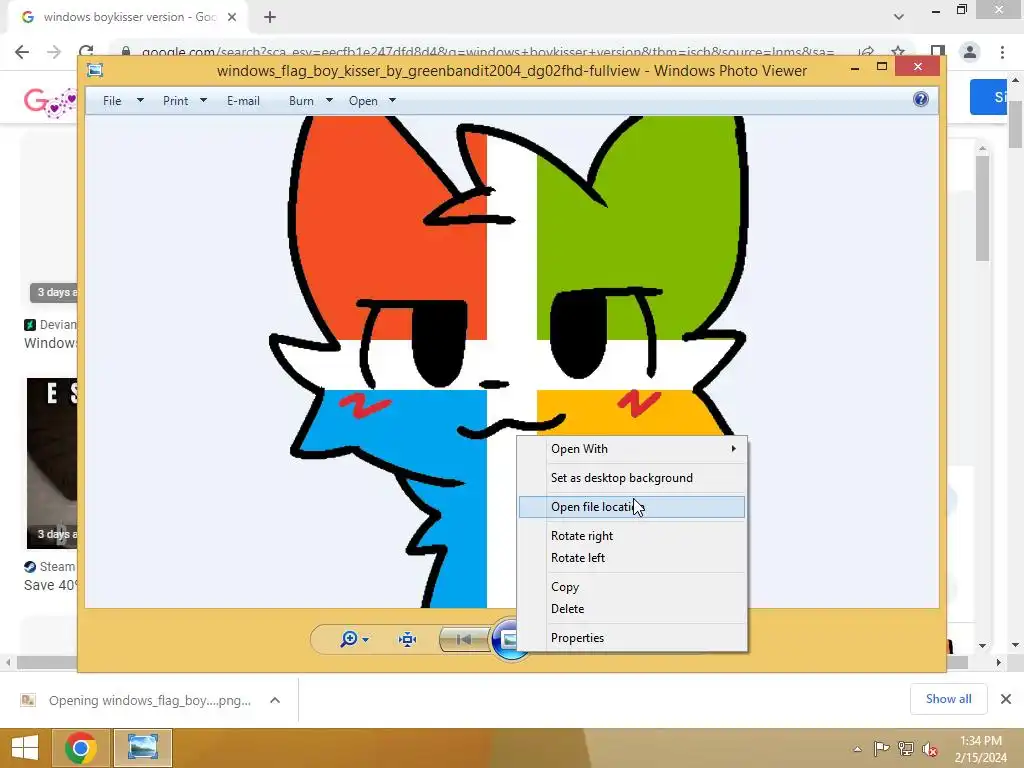This screenshot has width=1024, height=768.
Task: Expand the Print dropdown arrow
Action: pyautogui.click(x=203, y=101)
